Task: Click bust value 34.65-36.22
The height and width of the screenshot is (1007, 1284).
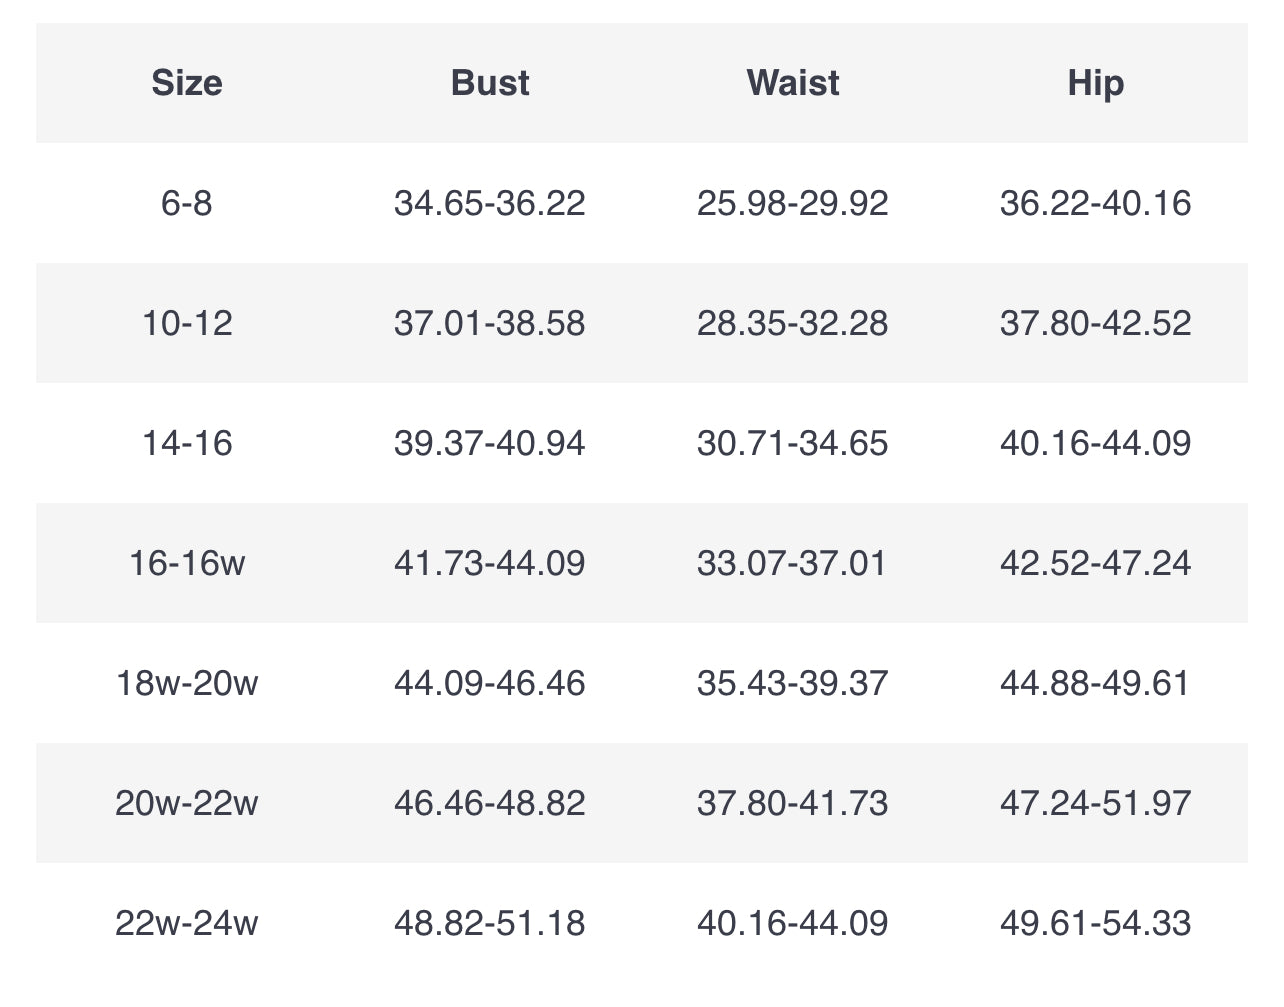Action: 490,203
